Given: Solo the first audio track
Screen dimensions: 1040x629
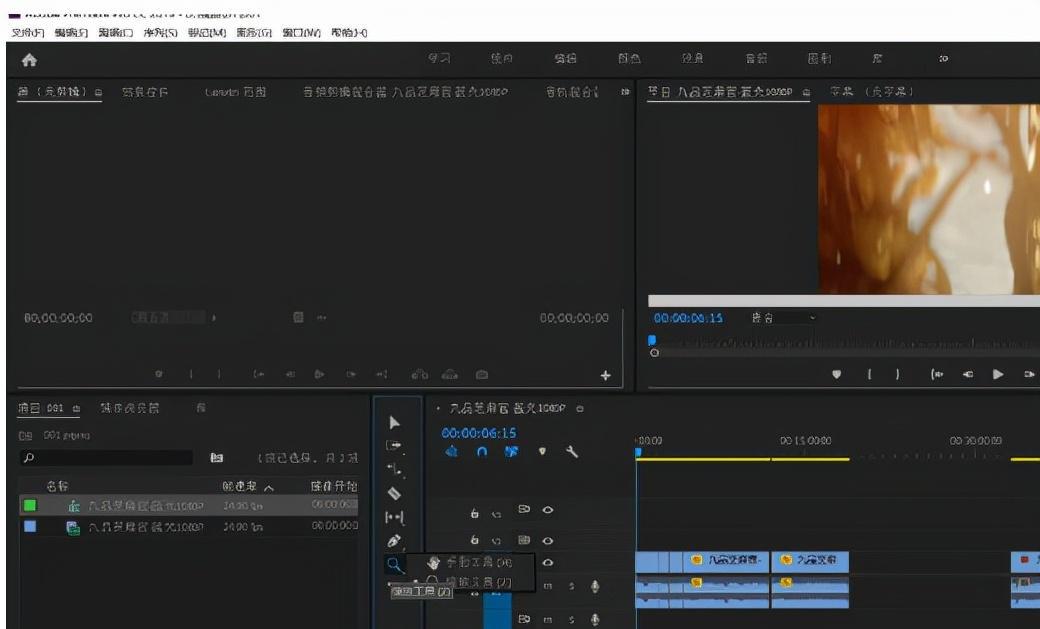Looking at the screenshot, I should (x=571, y=586).
